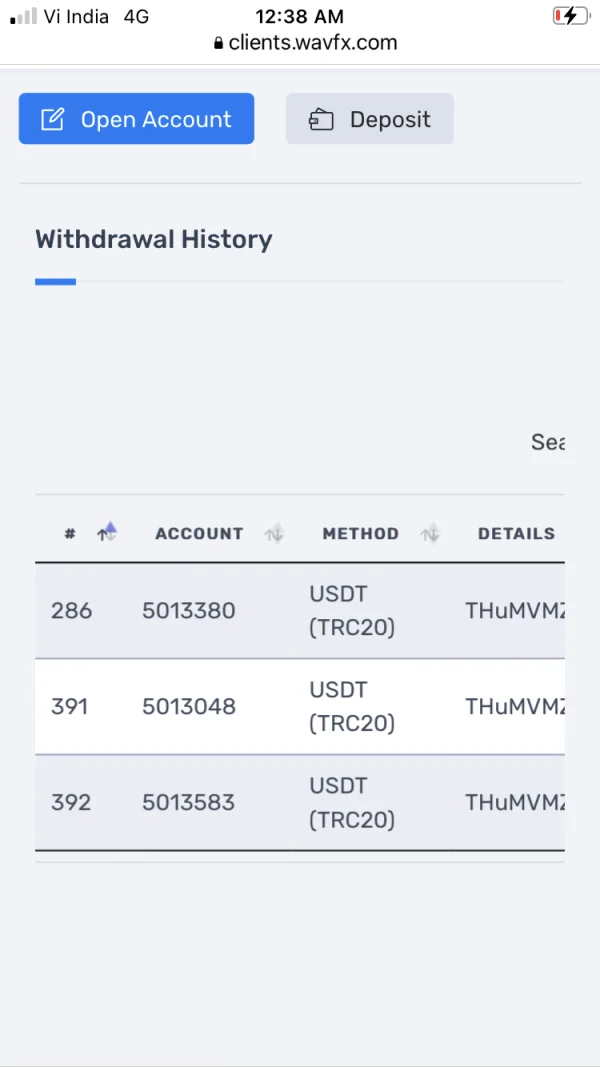Sort by the # column arrows
This screenshot has height=1067, width=600.
(x=106, y=533)
